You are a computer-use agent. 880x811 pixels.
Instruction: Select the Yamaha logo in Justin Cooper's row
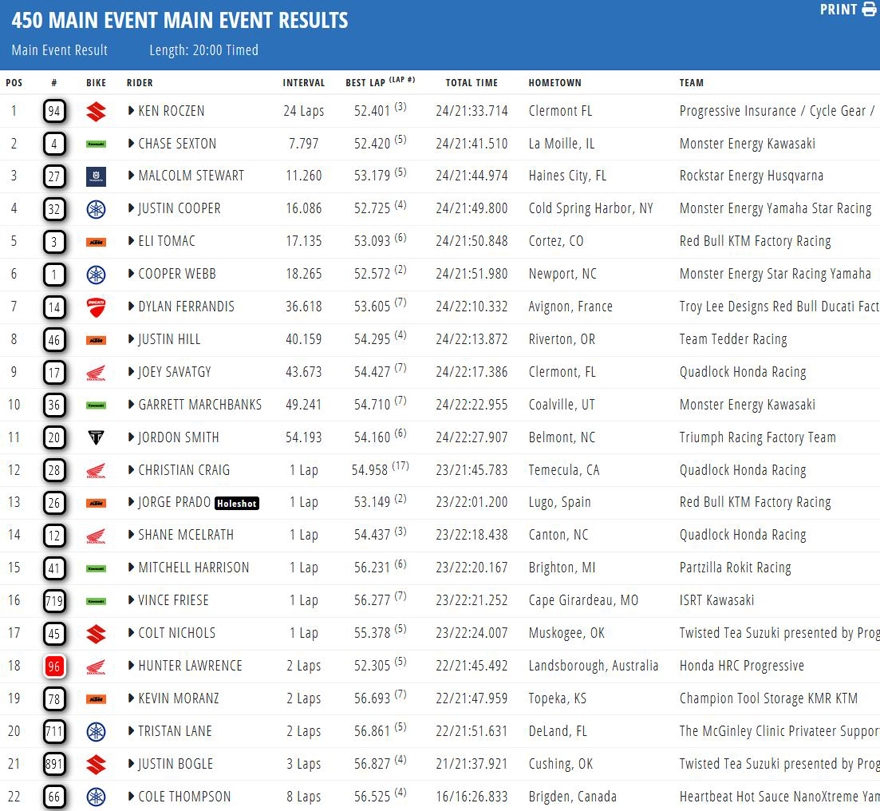pyautogui.click(x=96, y=209)
